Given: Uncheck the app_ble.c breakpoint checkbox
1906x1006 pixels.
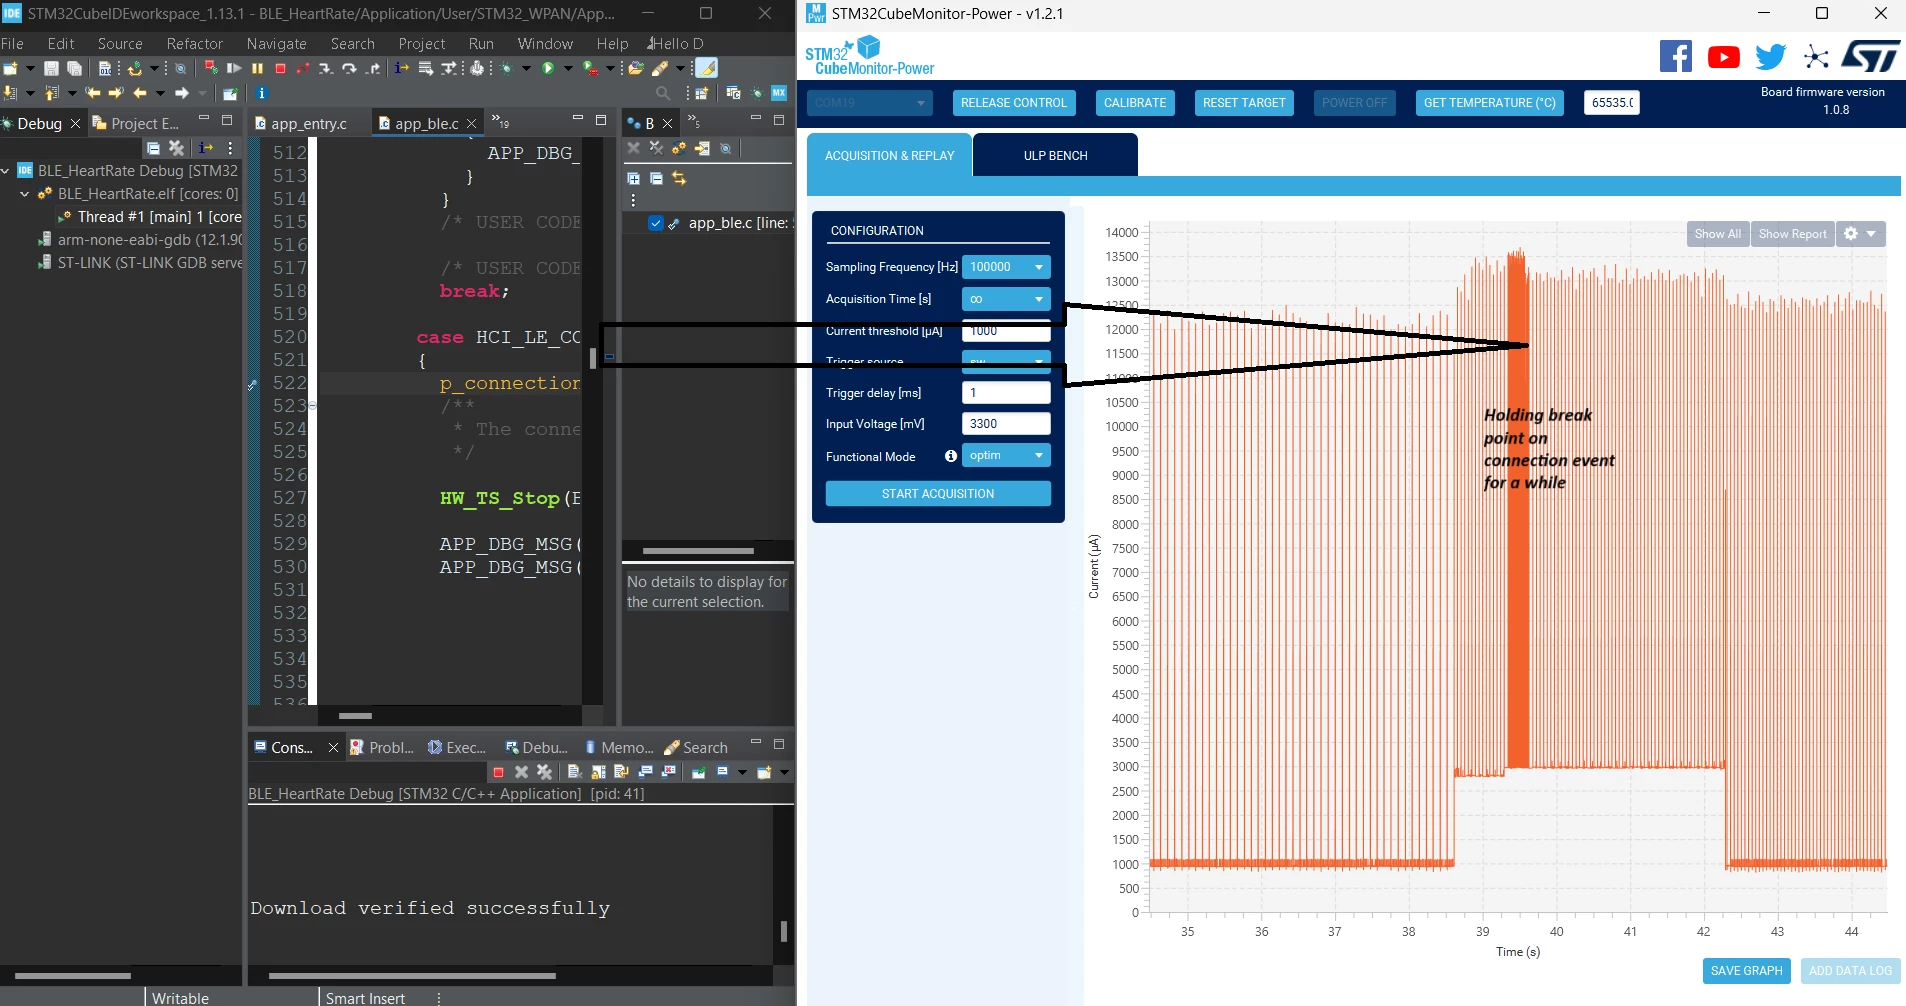Looking at the screenshot, I should 655,223.
